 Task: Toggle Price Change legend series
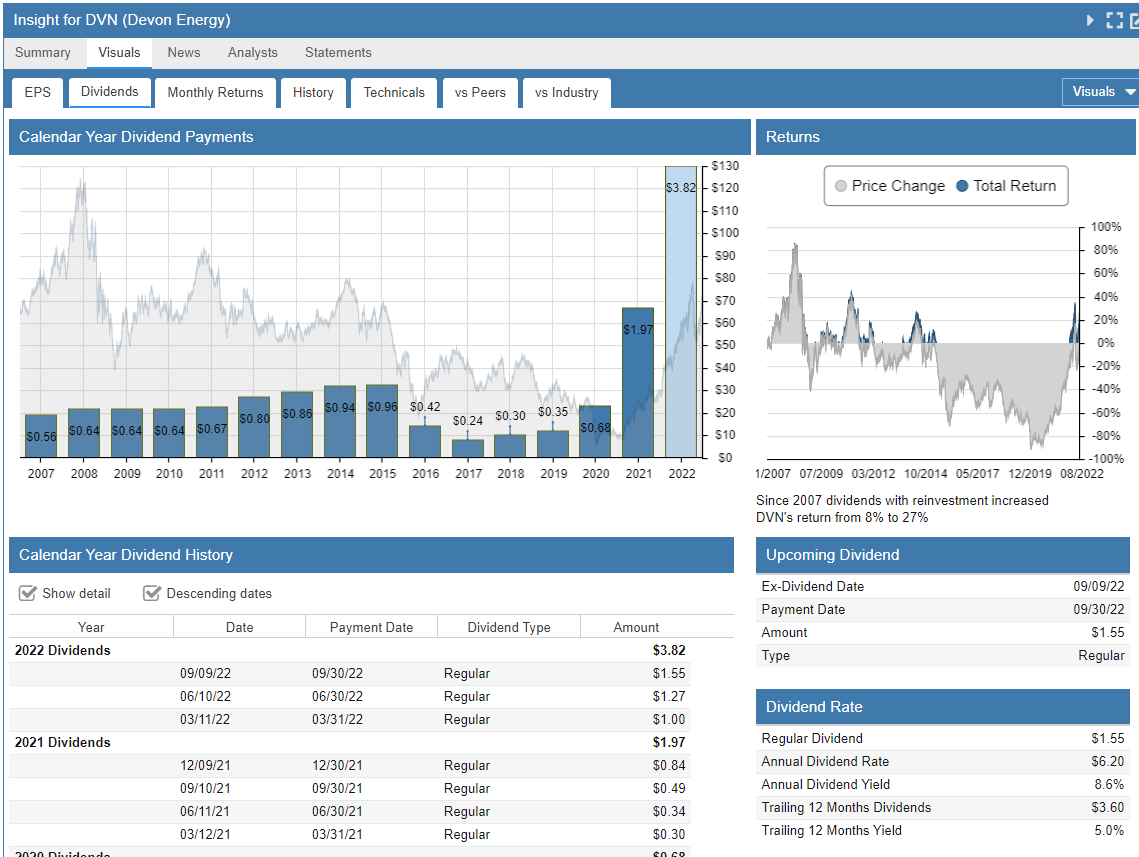891,186
